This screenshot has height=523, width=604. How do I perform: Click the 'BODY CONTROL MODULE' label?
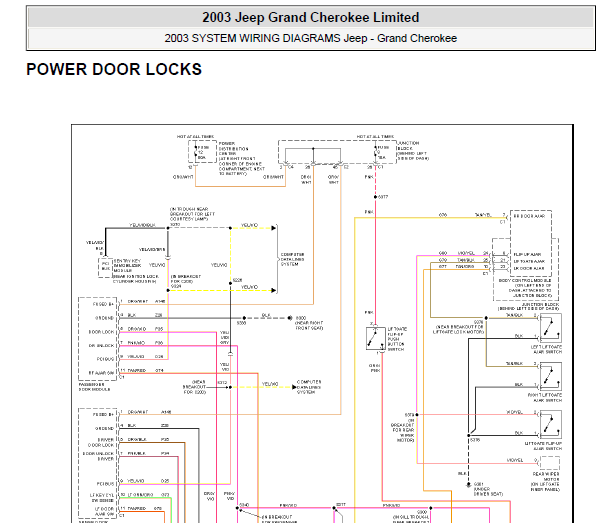(525, 281)
